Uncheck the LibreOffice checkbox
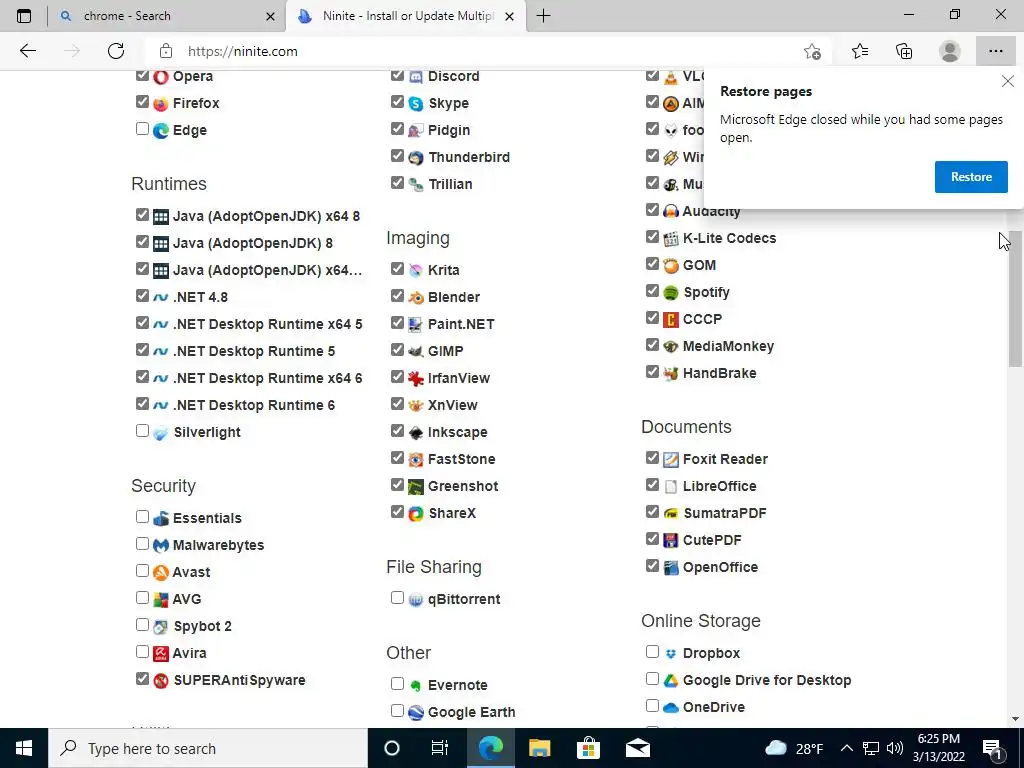Screen dimensions: 1024x768 coord(652,485)
